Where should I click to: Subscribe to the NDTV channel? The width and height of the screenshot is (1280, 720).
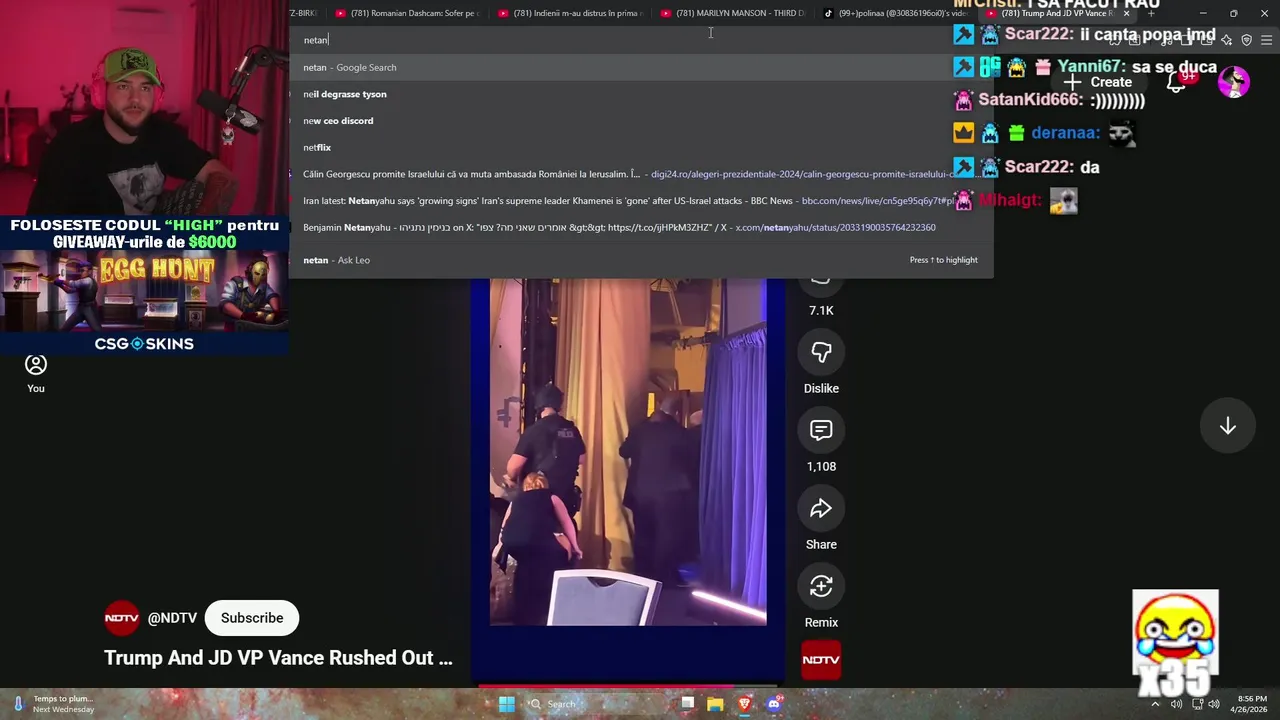pos(252,618)
